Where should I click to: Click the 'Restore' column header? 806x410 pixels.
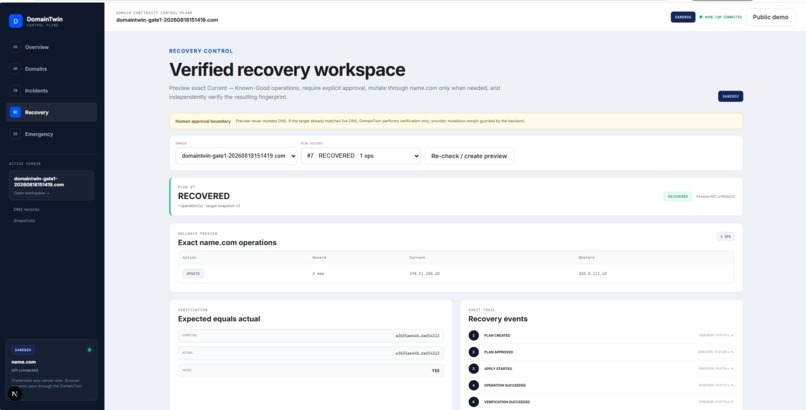[x=587, y=257]
